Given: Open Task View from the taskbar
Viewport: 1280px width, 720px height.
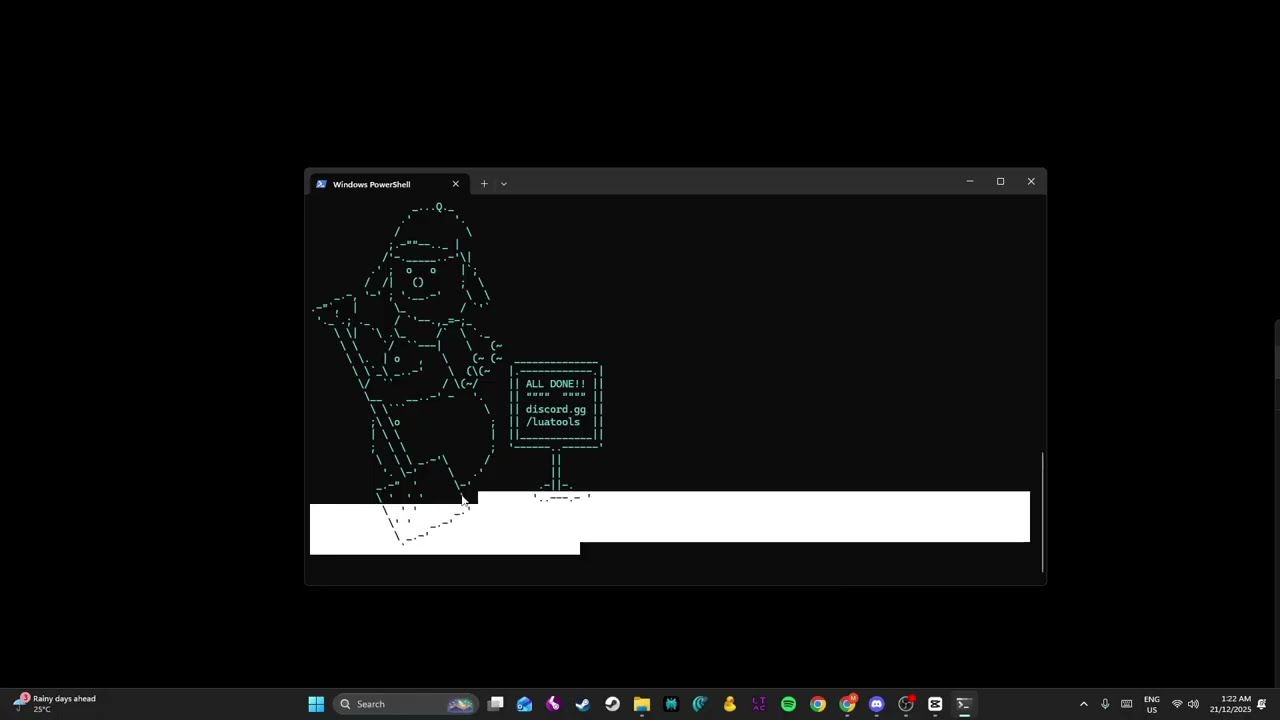Looking at the screenshot, I should (x=495, y=704).
